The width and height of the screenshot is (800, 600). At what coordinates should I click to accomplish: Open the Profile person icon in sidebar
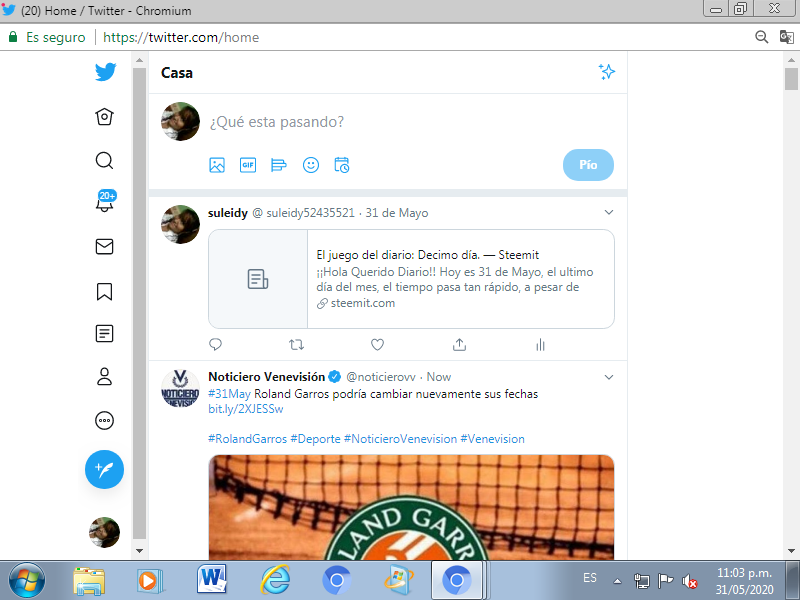coord(105,377)
